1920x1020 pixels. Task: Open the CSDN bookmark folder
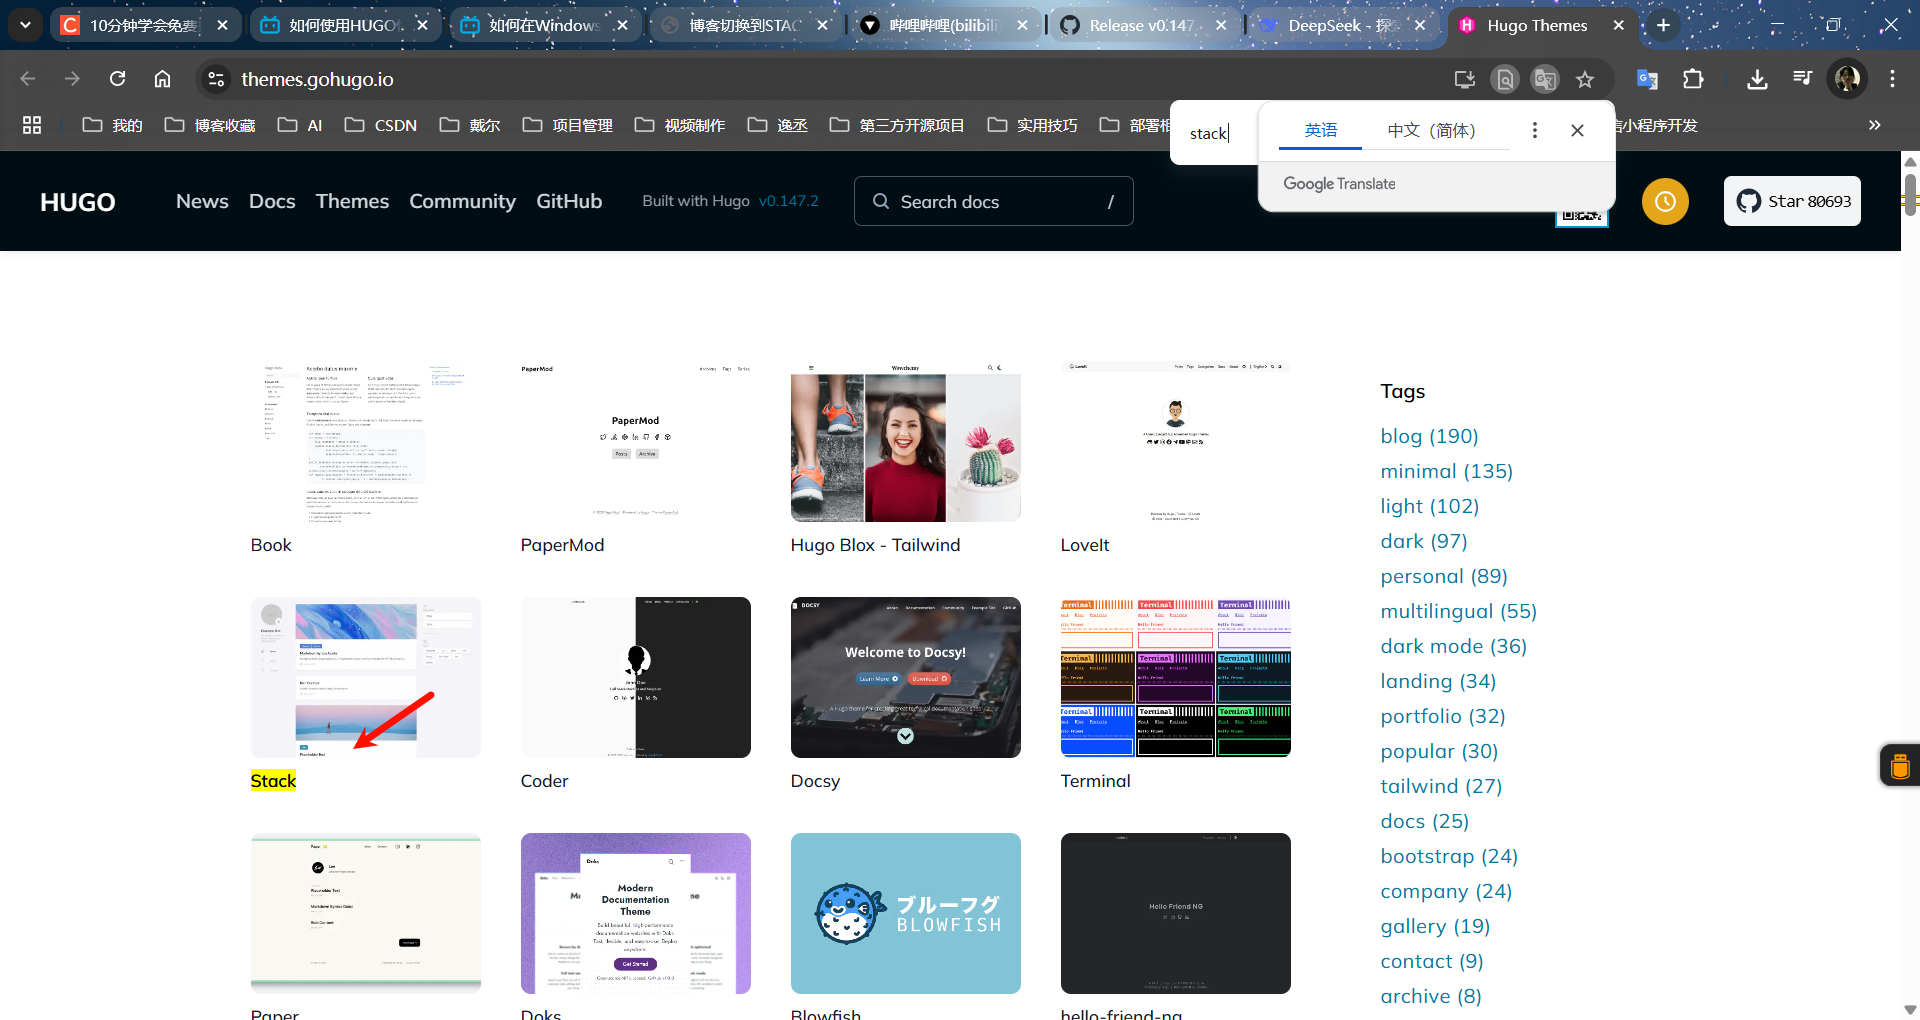(x=381, y=125)
